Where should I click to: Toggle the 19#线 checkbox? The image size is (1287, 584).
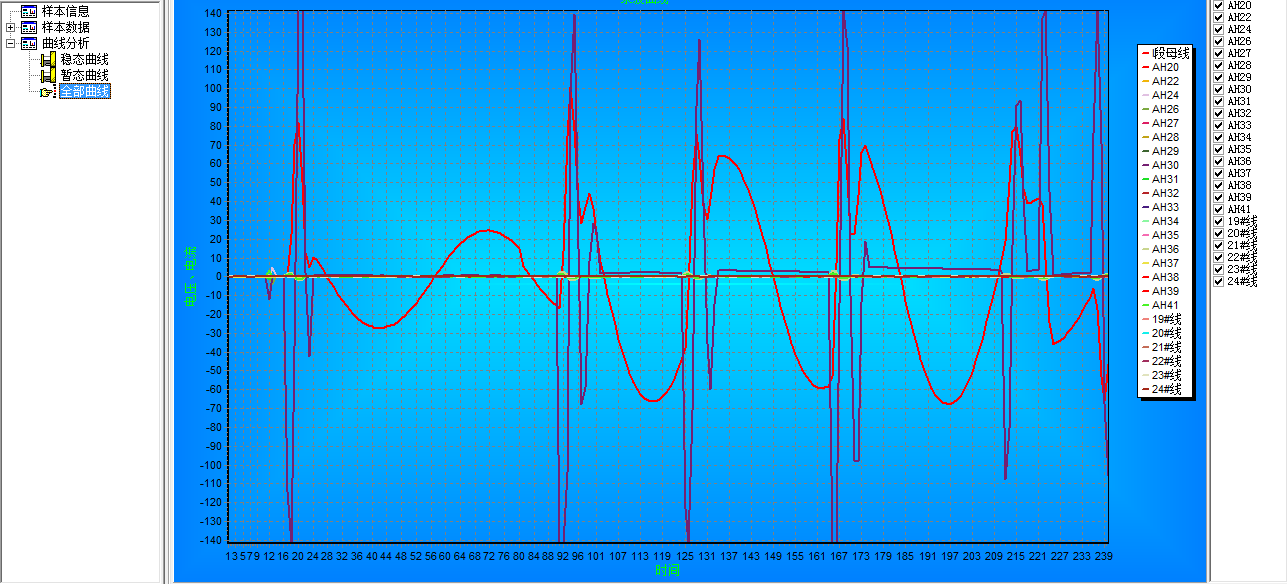pyautogui.click(x=1218, y=222)
